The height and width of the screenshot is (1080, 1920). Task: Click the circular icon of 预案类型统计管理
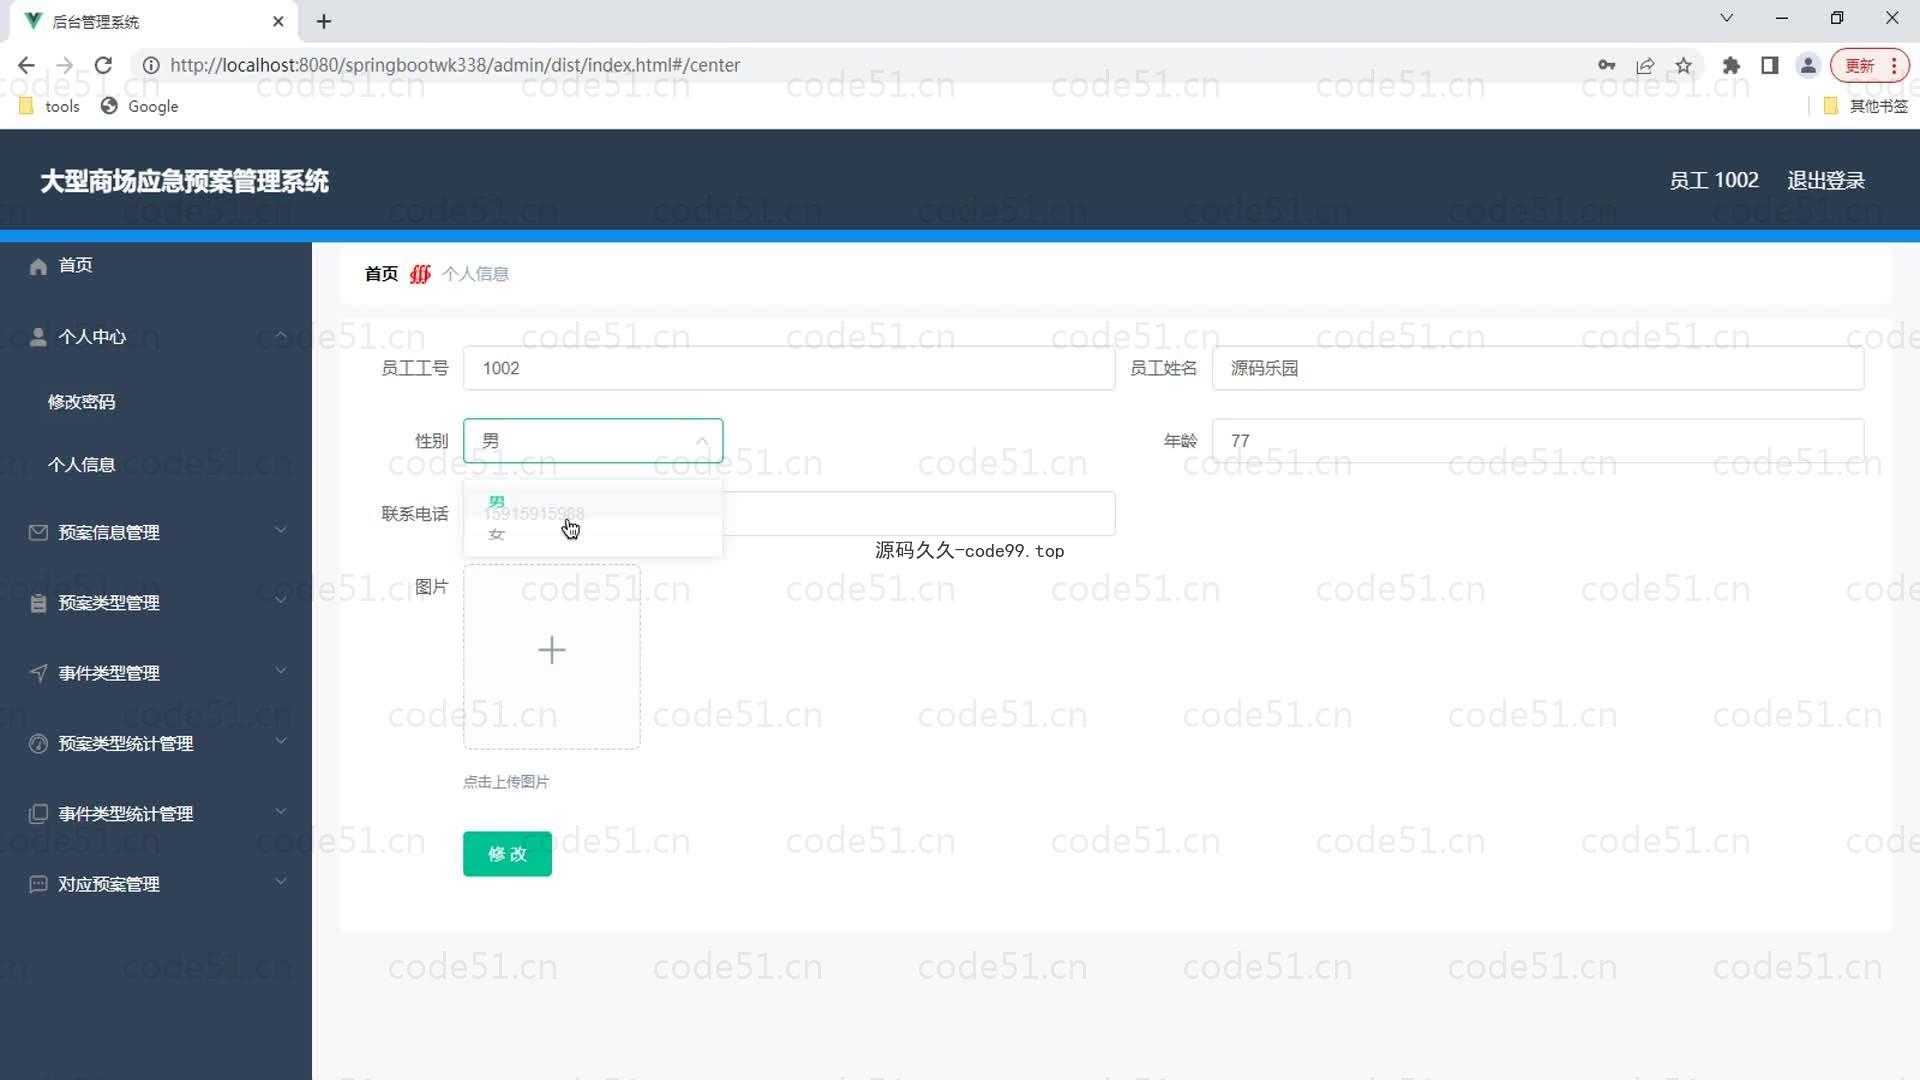point(38,744)
